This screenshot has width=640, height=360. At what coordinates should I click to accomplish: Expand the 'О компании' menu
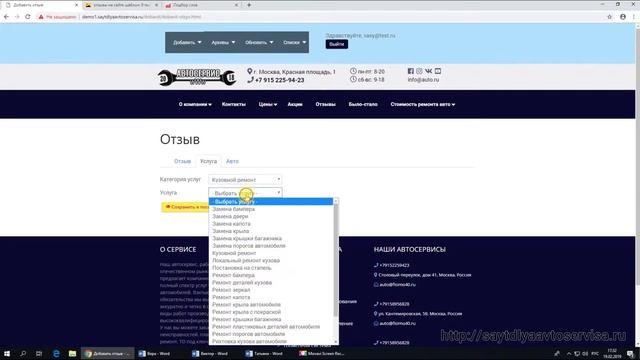tap(195, 104)
